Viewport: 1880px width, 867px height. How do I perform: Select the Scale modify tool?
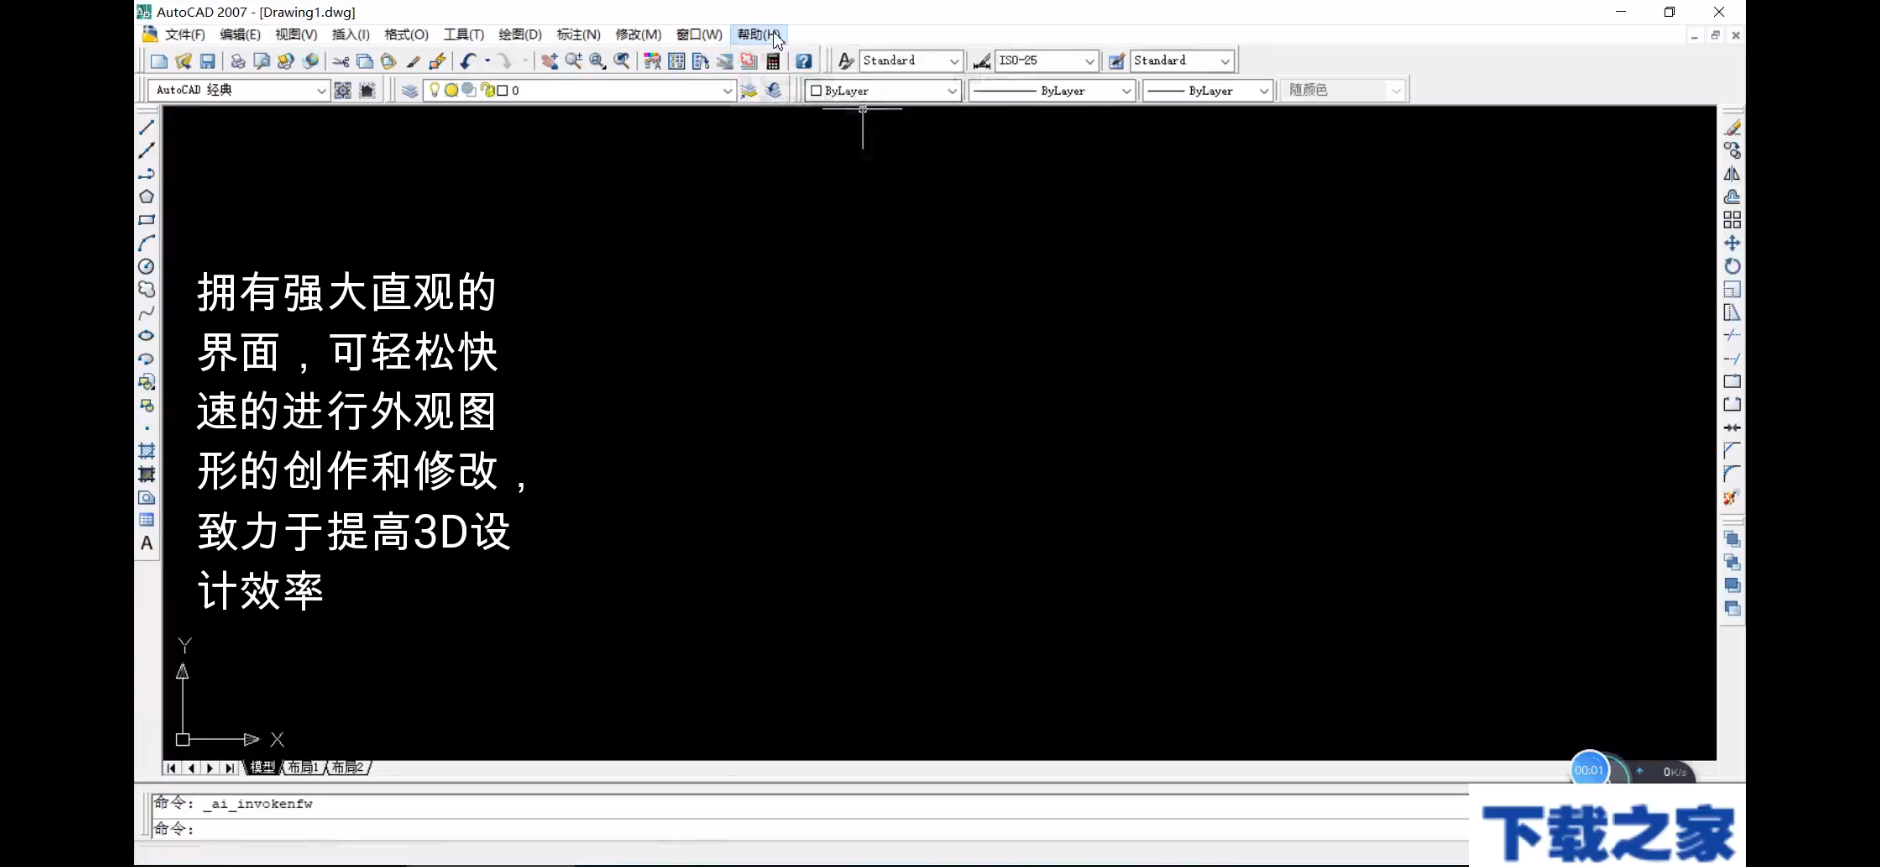(1732, 289)
